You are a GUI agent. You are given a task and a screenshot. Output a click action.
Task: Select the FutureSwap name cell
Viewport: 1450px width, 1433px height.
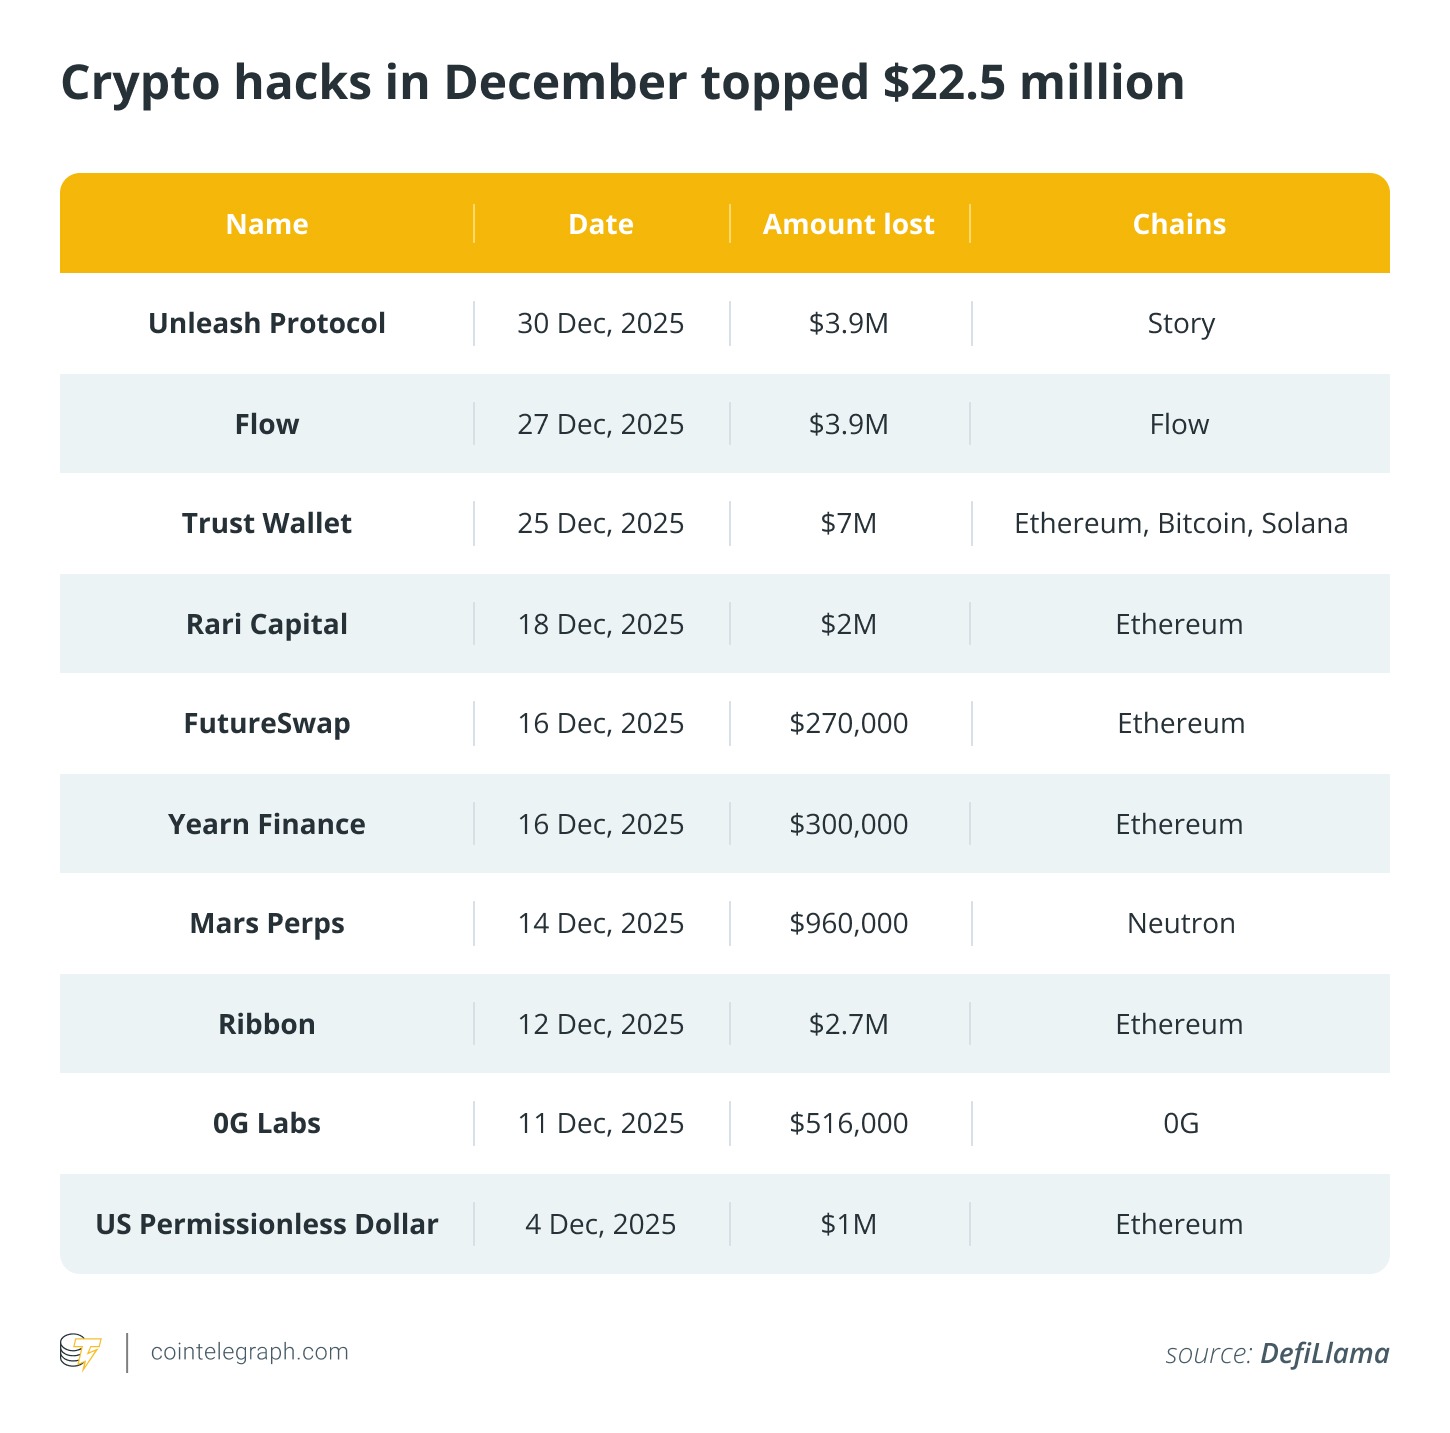(267, 724)
